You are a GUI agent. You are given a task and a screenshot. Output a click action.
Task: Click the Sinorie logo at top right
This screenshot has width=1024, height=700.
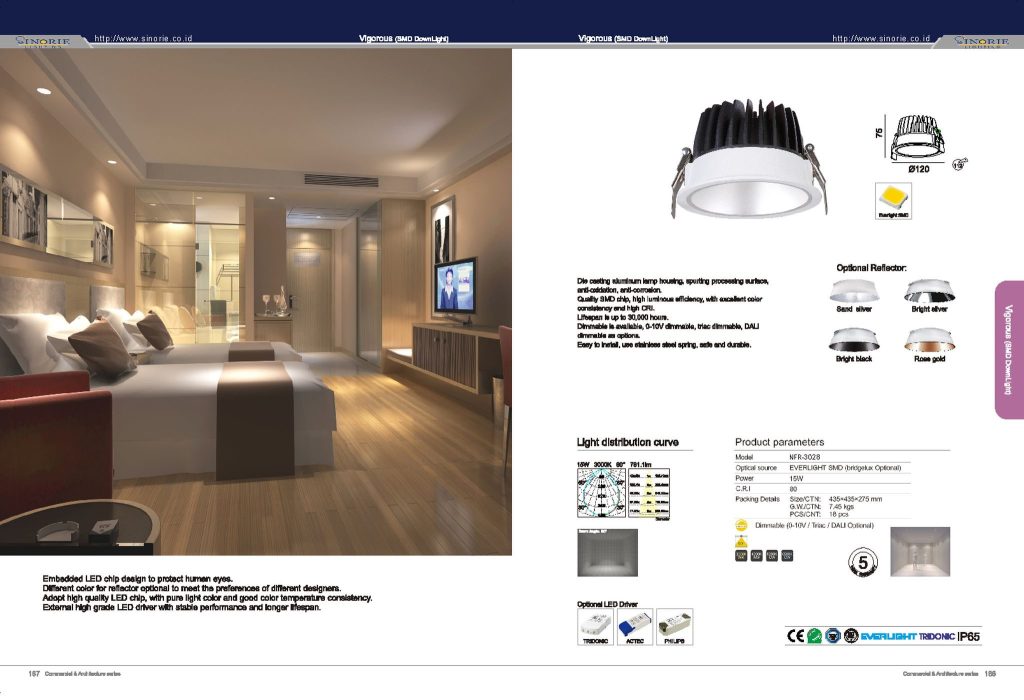[986, 41]
